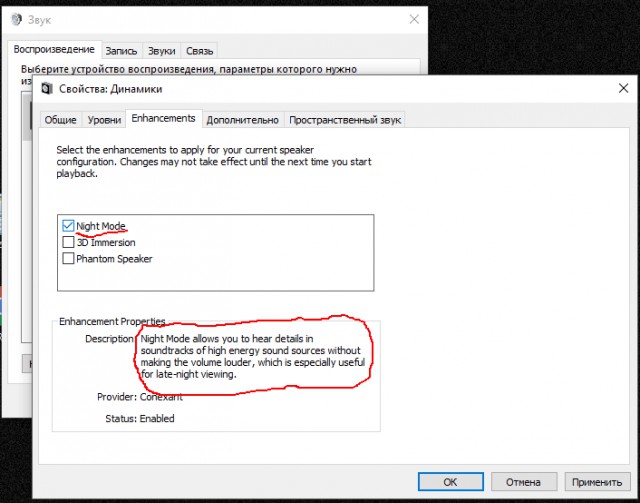640x503 pixels.
Task: Switch to Пространственный звук tab
Action: [344, 120]
